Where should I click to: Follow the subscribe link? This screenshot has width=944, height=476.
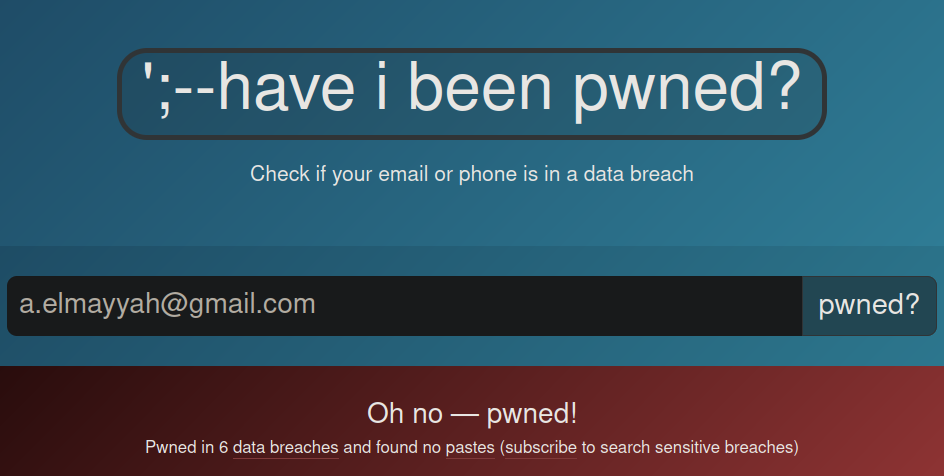541,448
